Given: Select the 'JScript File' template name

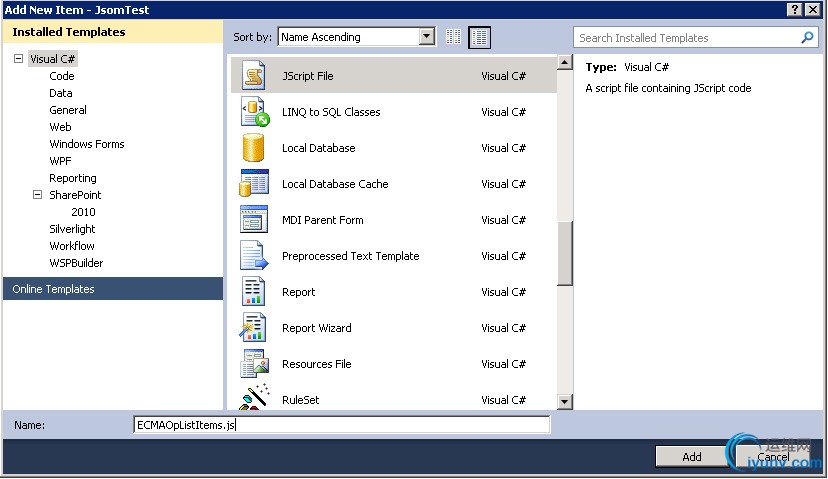Looking at the screenshot, I should pos(307,76).
